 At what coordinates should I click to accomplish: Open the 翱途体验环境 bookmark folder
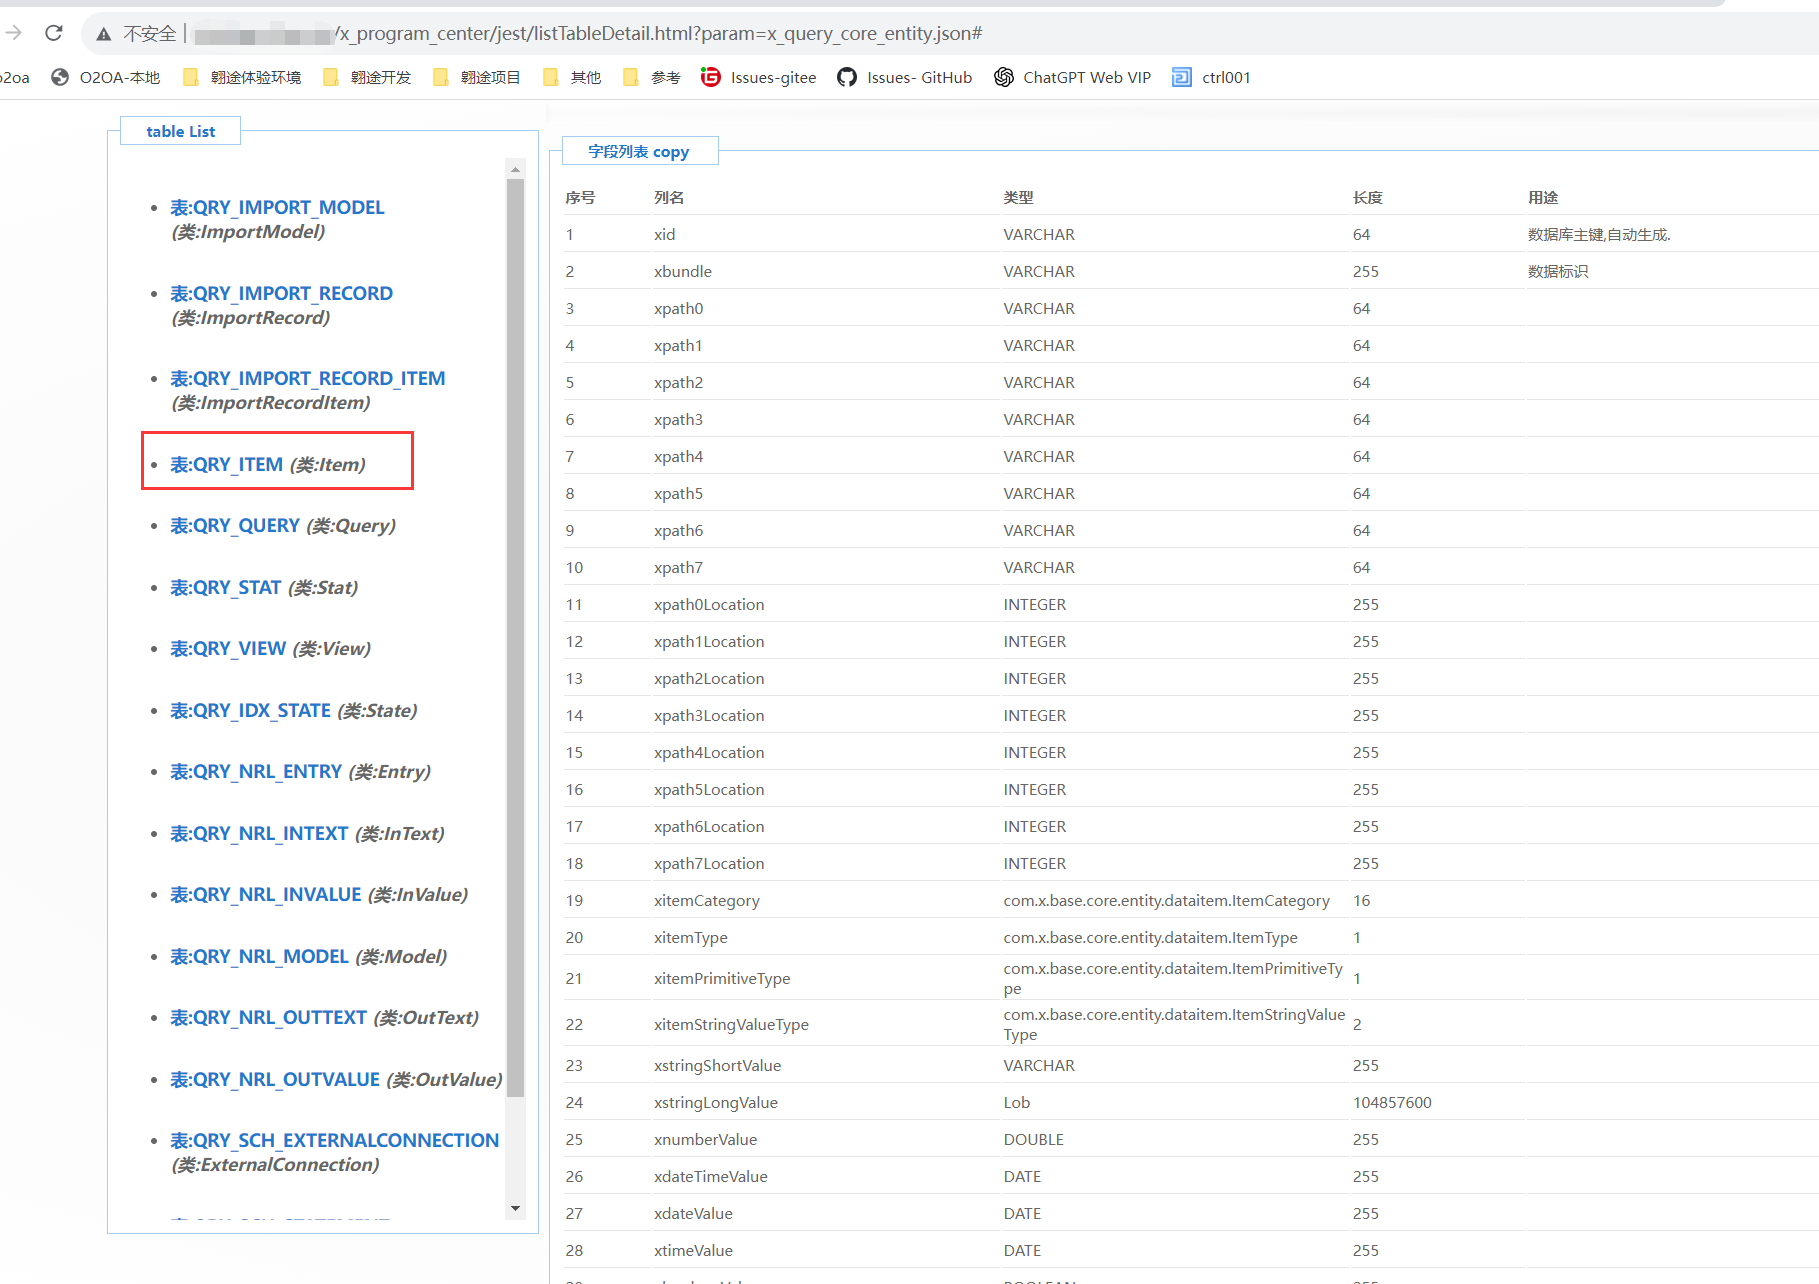(242, 77)
